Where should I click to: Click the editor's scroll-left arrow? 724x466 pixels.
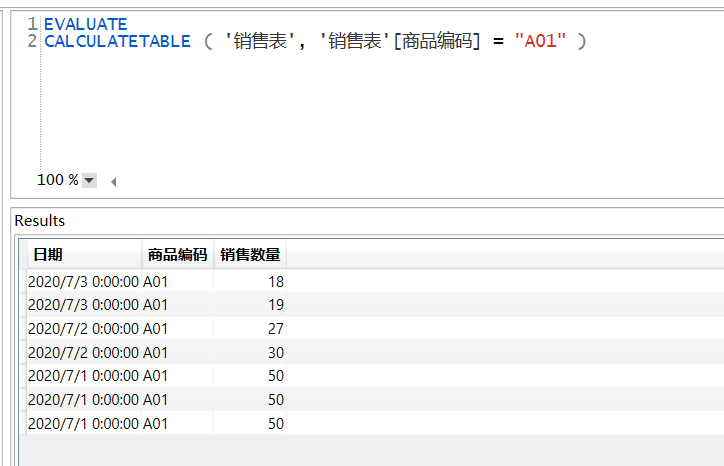[x=114, y=182]
